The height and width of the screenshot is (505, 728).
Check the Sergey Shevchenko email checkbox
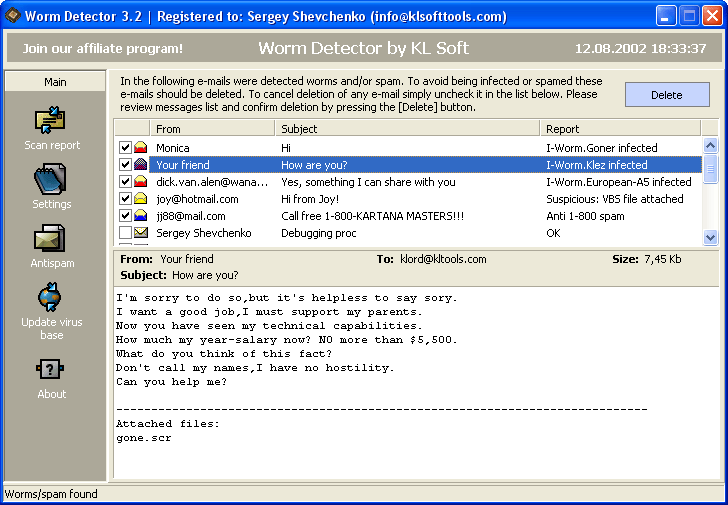coord(125,233)
